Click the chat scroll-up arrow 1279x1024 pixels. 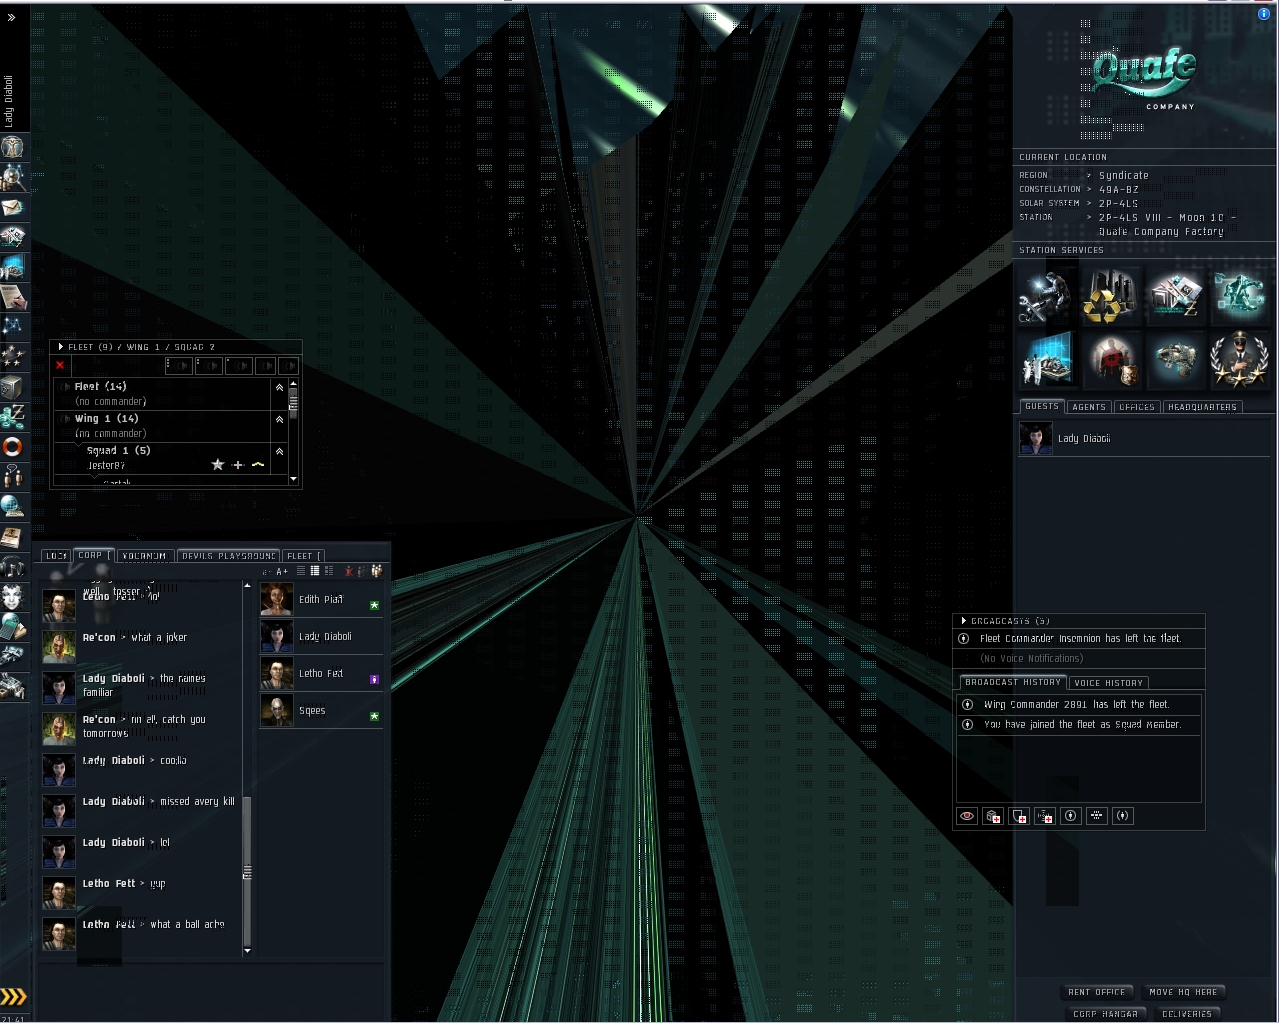247,585
